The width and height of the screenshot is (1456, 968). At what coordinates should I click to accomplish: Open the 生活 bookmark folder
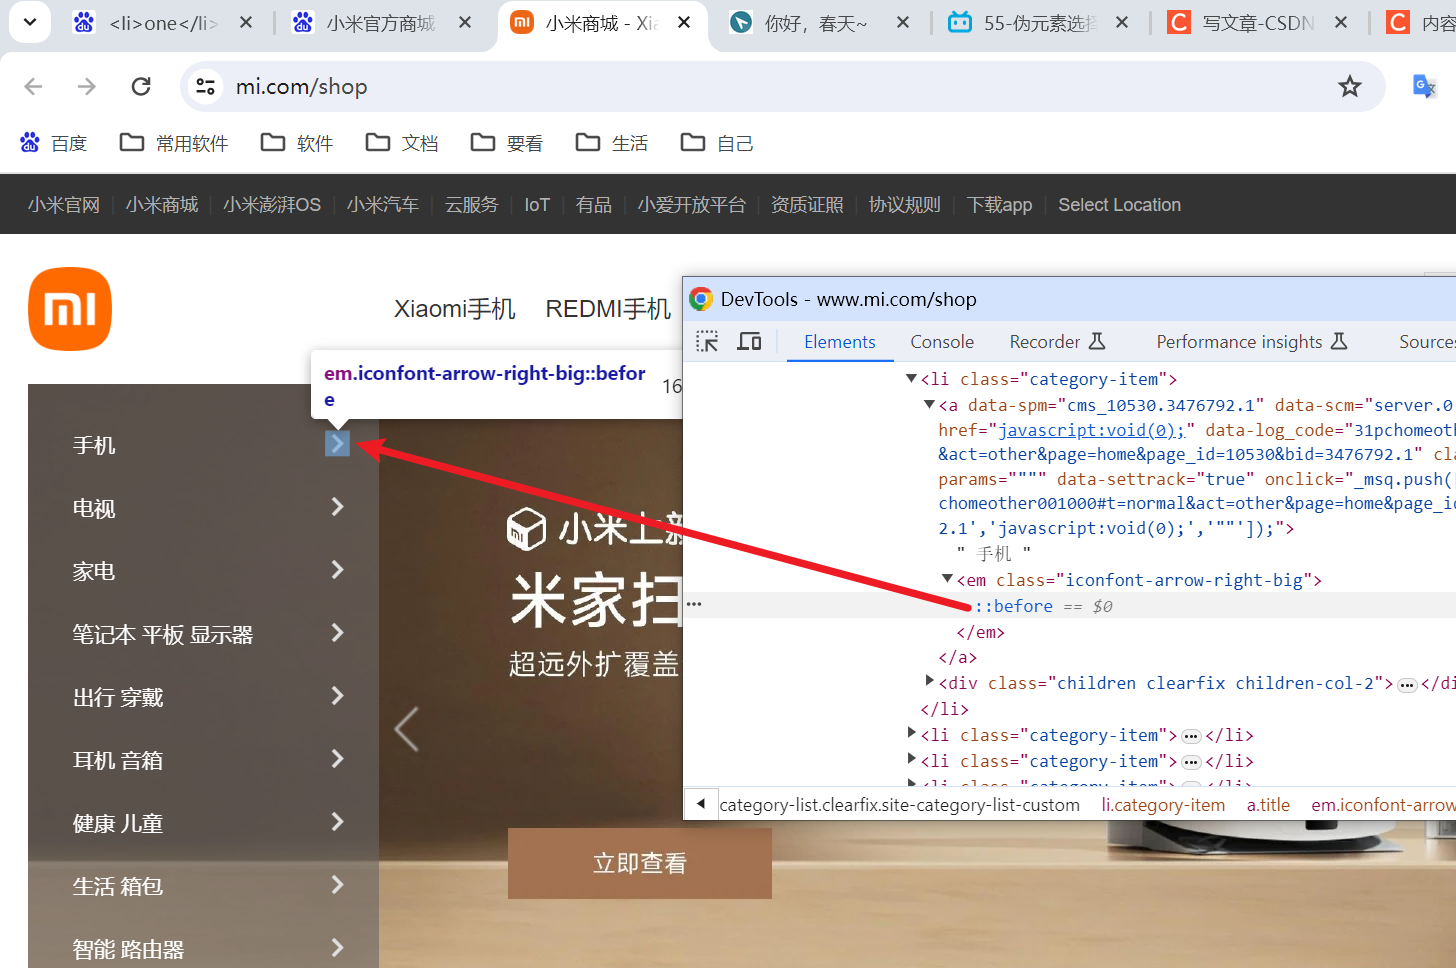point(612,143)
